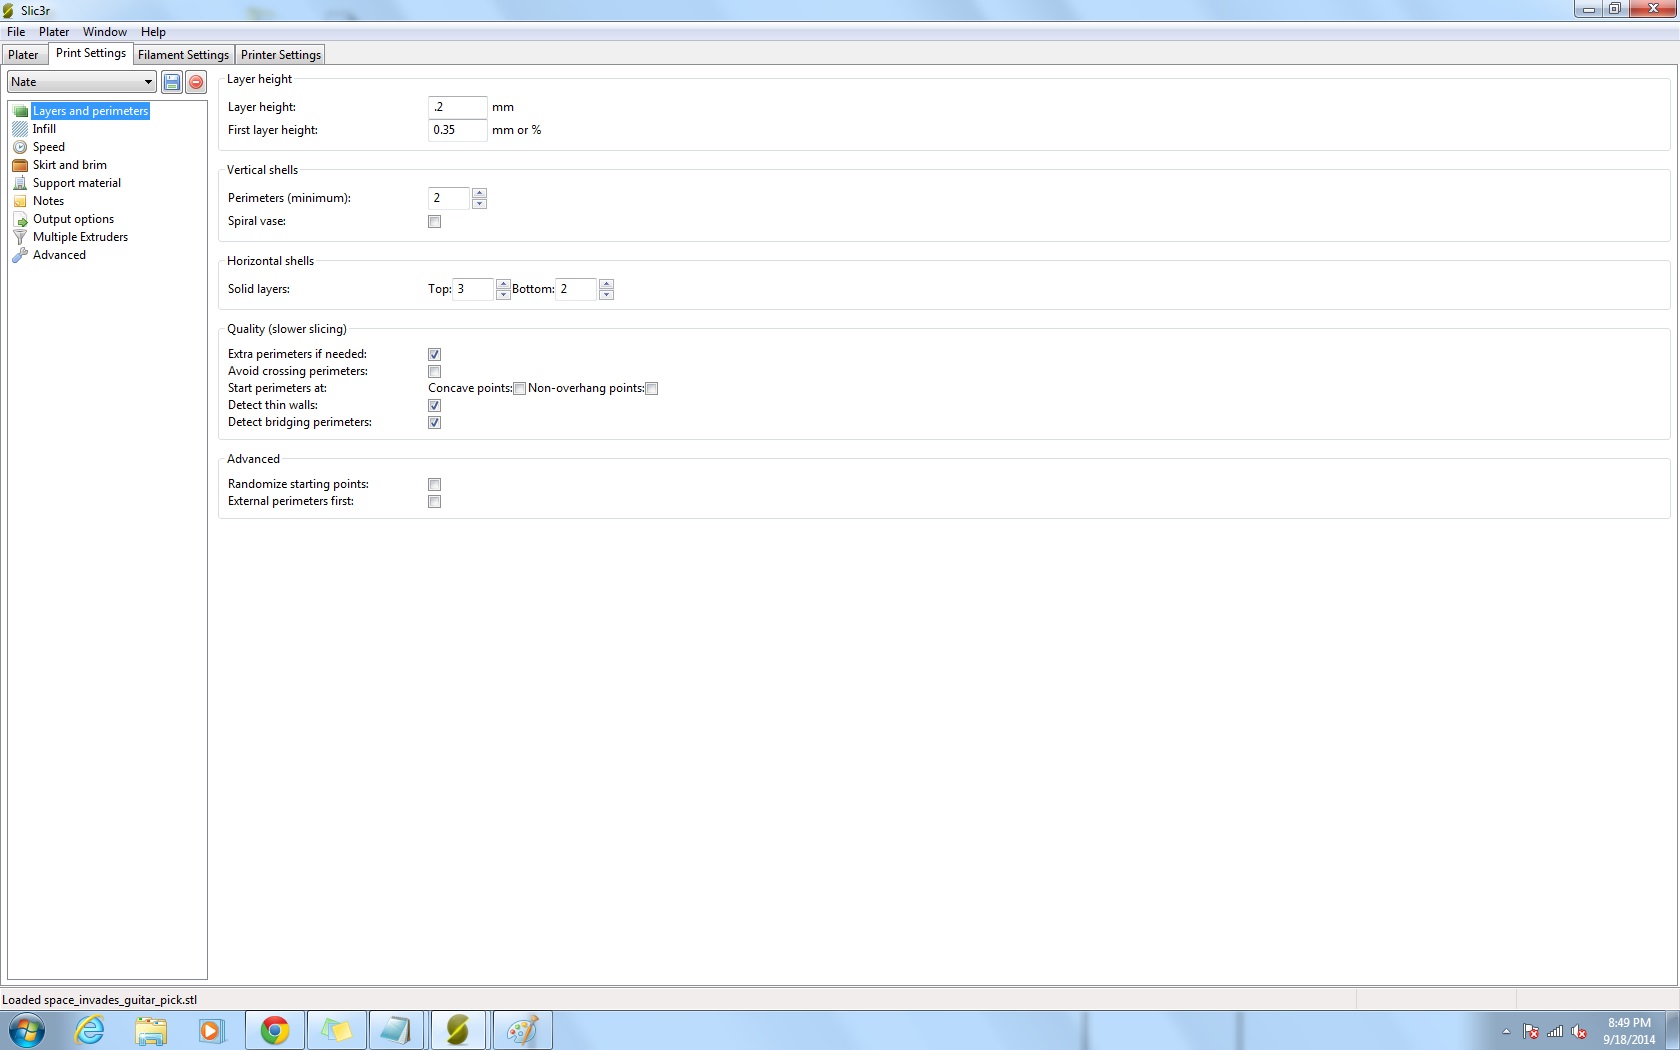The height and width of the screenshot is (1050, 1680).
Task: Decrease Bottom solid layers spinner
Action: 606,295
